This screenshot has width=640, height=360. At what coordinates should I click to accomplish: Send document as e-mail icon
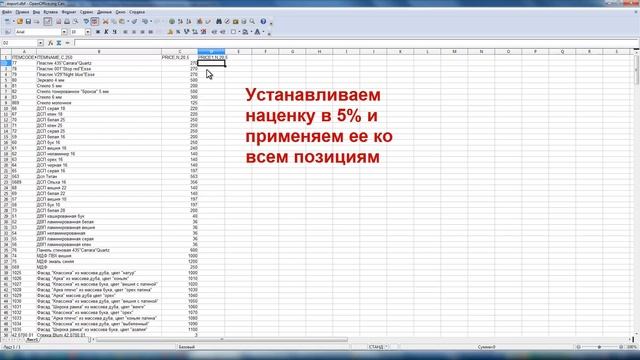tap(36, 21)
